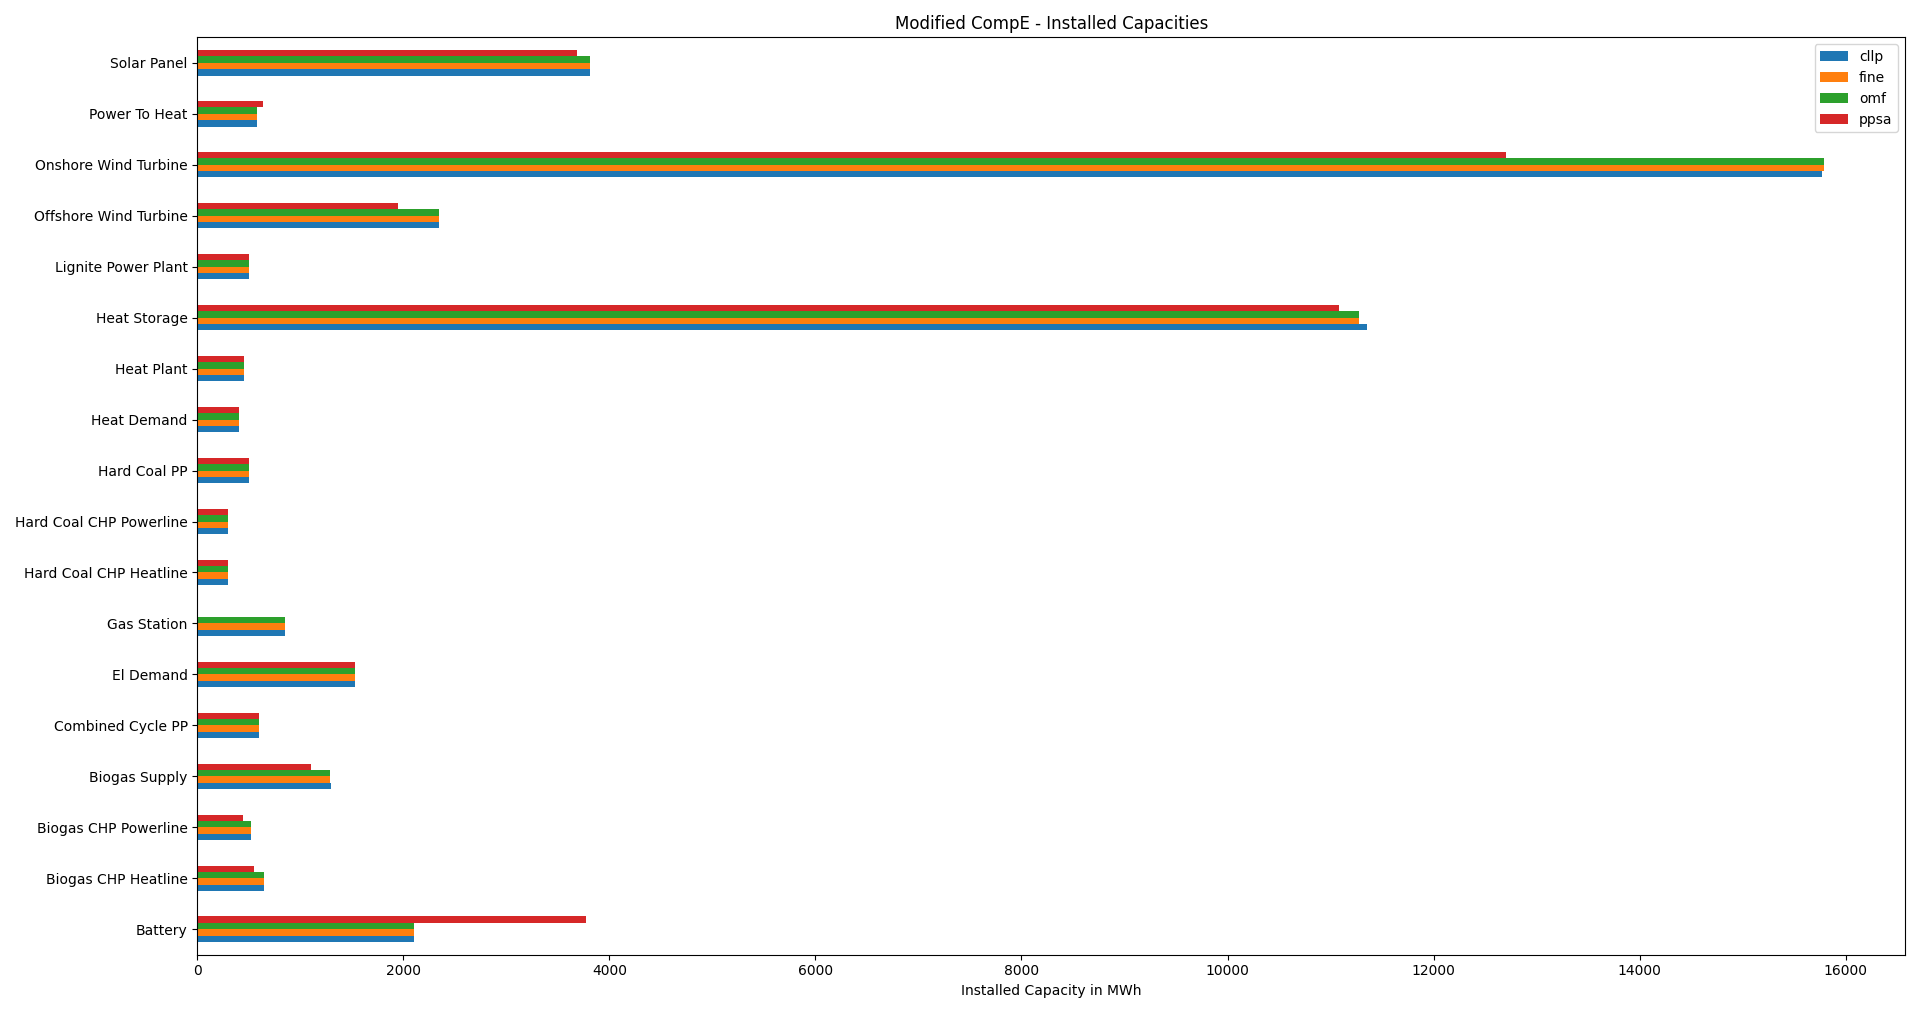The width and height of the screenshot is (1920, 1013).
Task: Click the 'Offshore Wind Turbine' axis label
Action: pyautogui.click(x=111, y=216)
